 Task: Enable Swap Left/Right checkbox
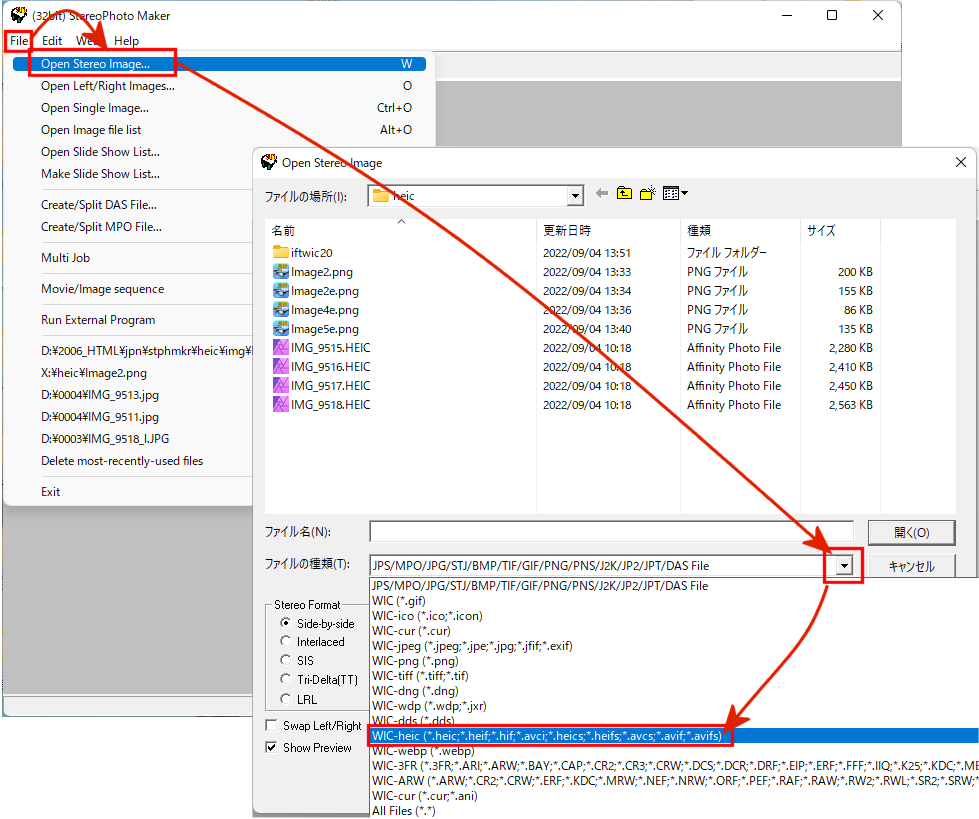click(272, 725)
